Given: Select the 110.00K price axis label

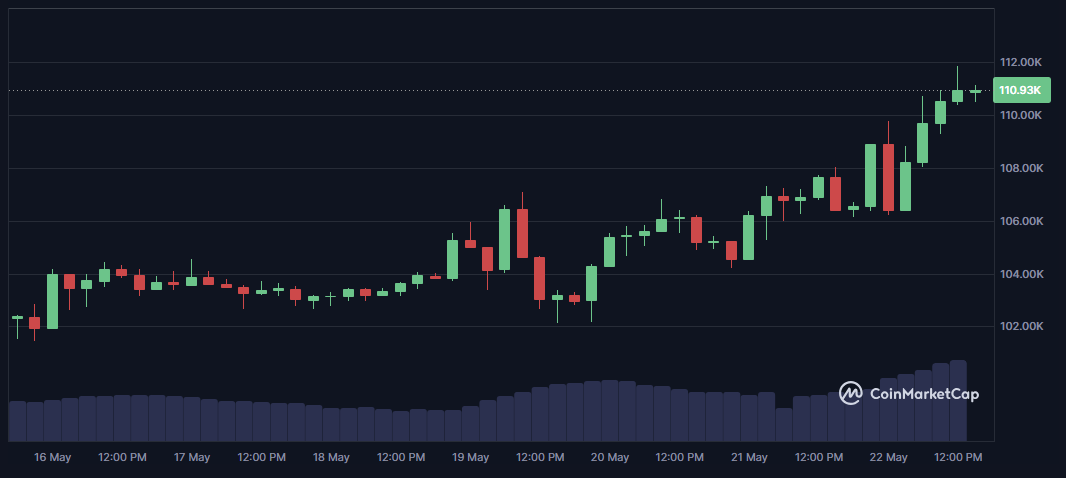Looking at the screenshot, I should [1020, 116].
